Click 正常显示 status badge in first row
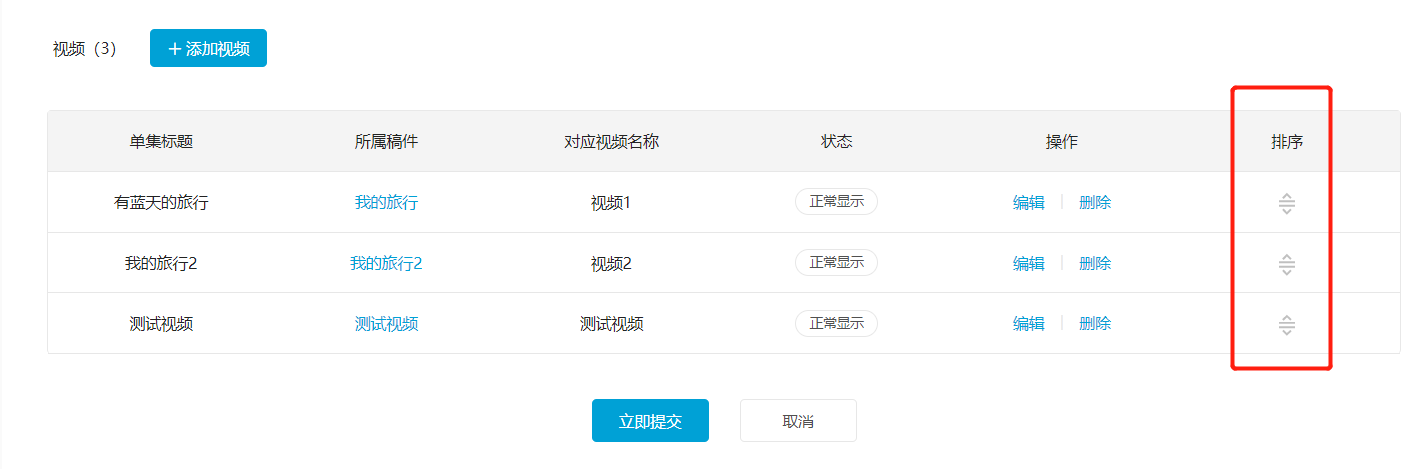The width and height of the screenshot is (1424, 469). tap(836, 202)
